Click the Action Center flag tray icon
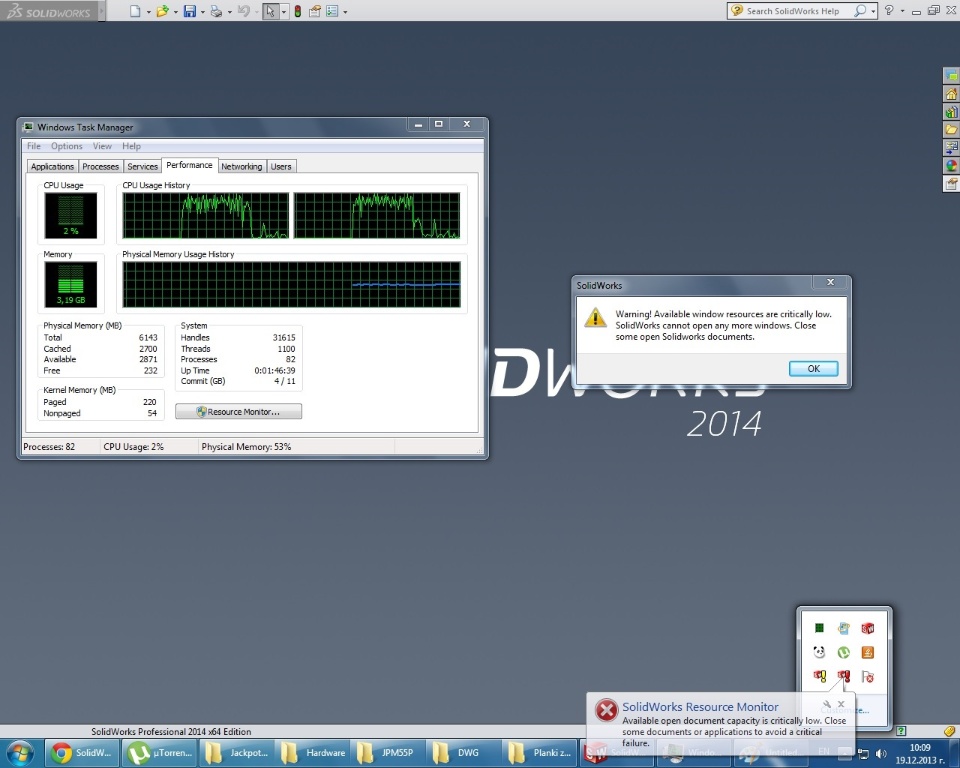 (x=868, y=676)
